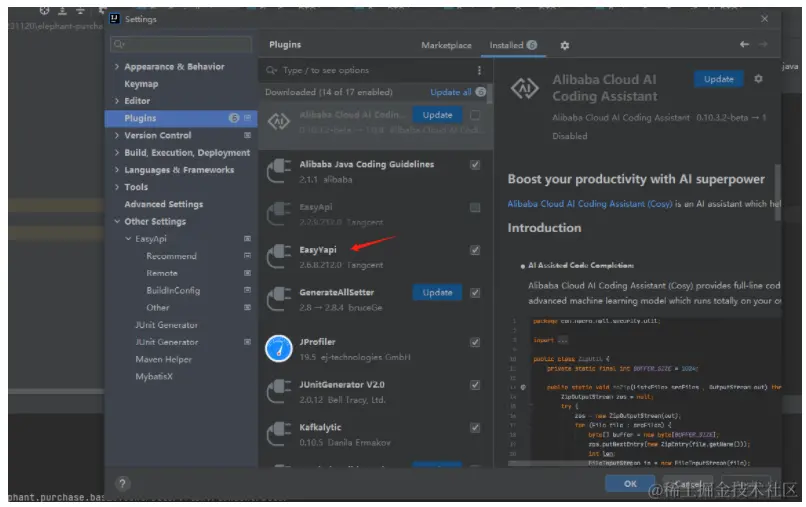This screenshot has width=806, height=507.
Task: Click the plugin description vertical scrollbar
Action: point(777,192)
